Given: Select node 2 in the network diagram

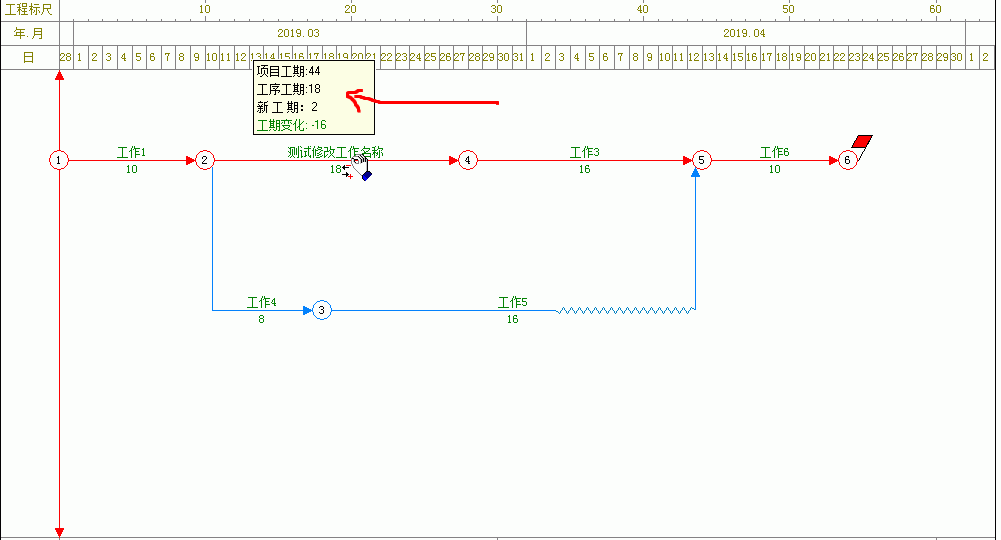Looking at the screenshot, I should pos(204,160).
